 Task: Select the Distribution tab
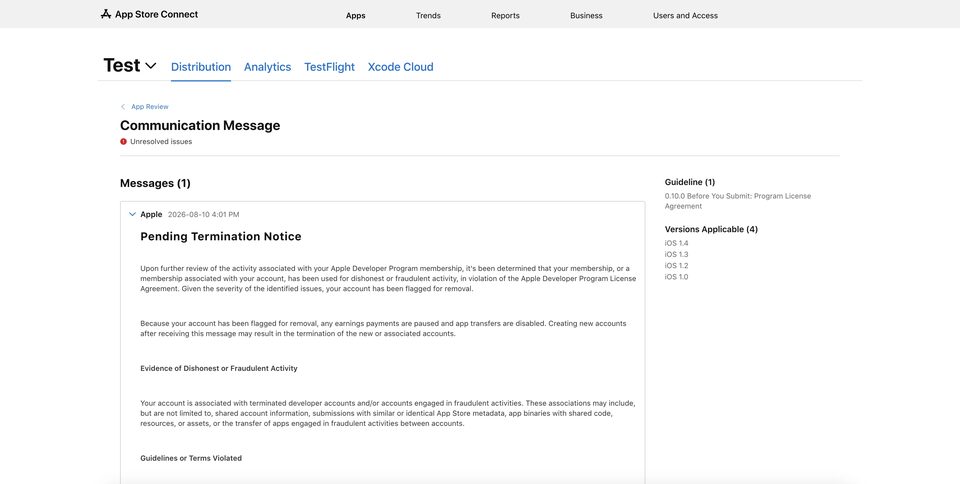tap(201, 67)
